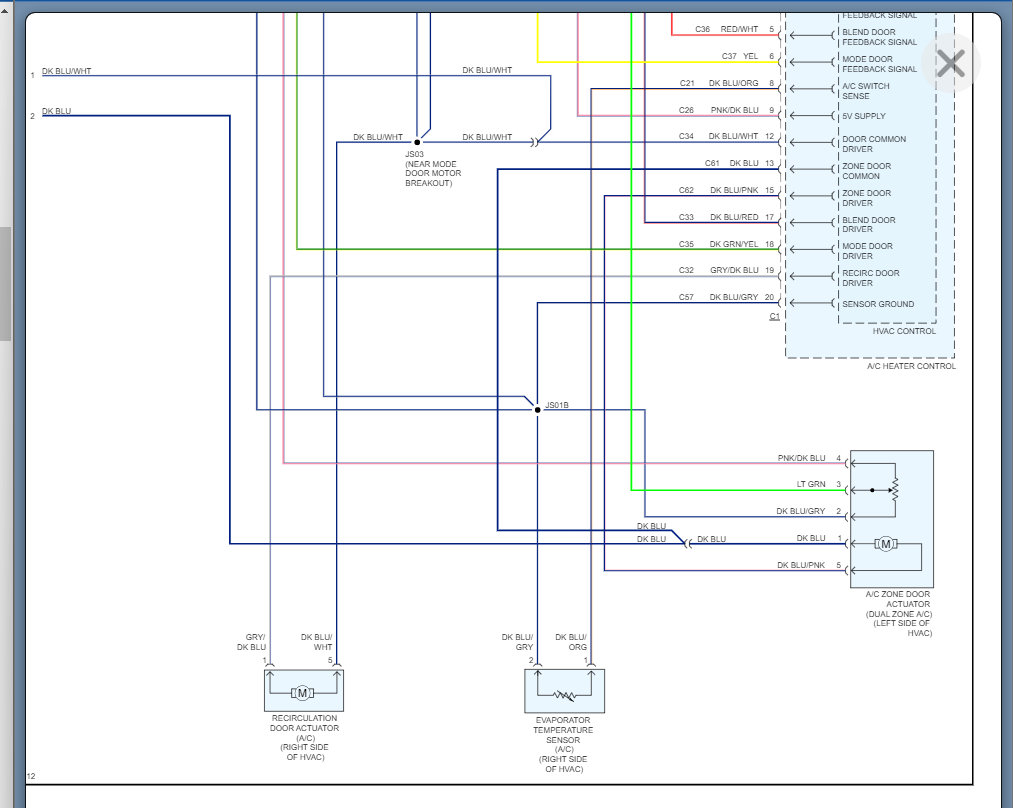Viewport: 1013px width, 808px height.
Task: Click the ZONE DOOR COMMON pin description
Action: pyautogui.click(x=866, y=171)
